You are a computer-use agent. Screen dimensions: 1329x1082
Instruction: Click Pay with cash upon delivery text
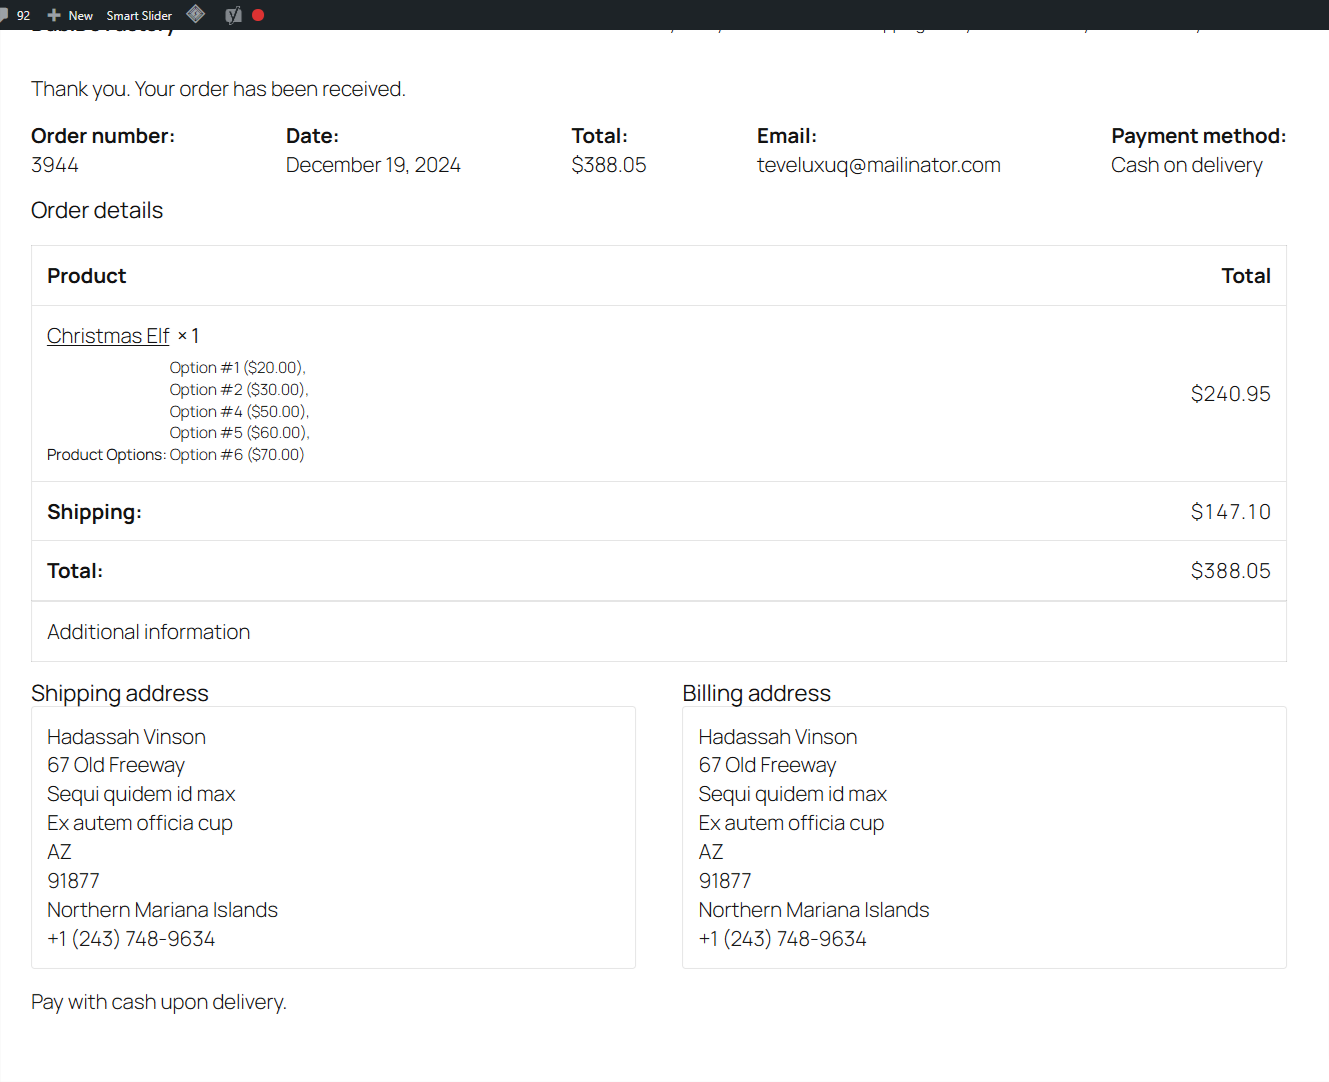point(159,1002)
